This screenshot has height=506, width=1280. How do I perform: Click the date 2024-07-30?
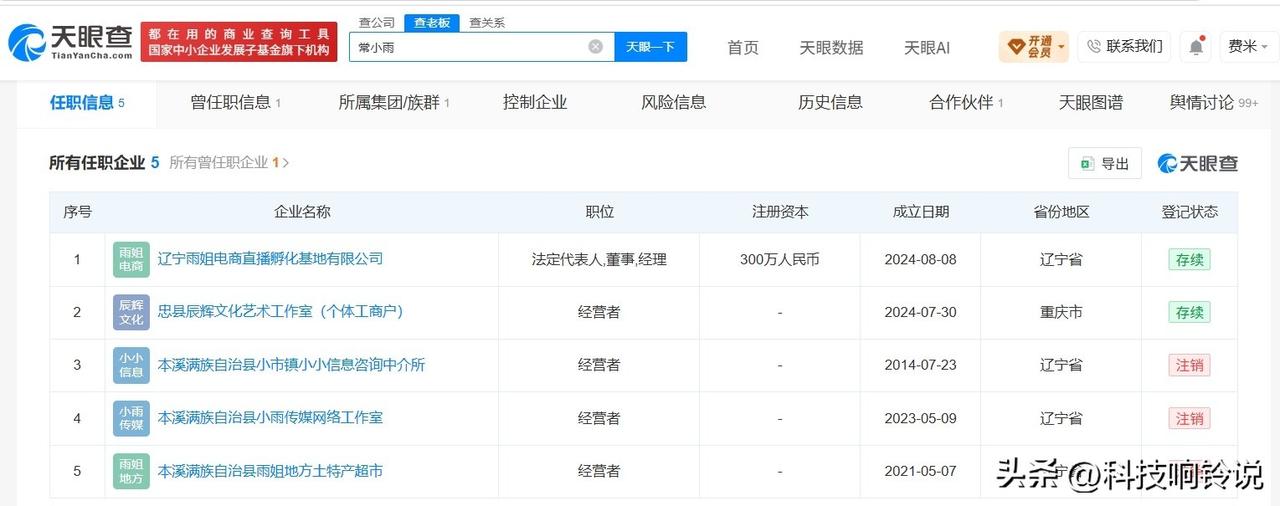tap(920, 312)
